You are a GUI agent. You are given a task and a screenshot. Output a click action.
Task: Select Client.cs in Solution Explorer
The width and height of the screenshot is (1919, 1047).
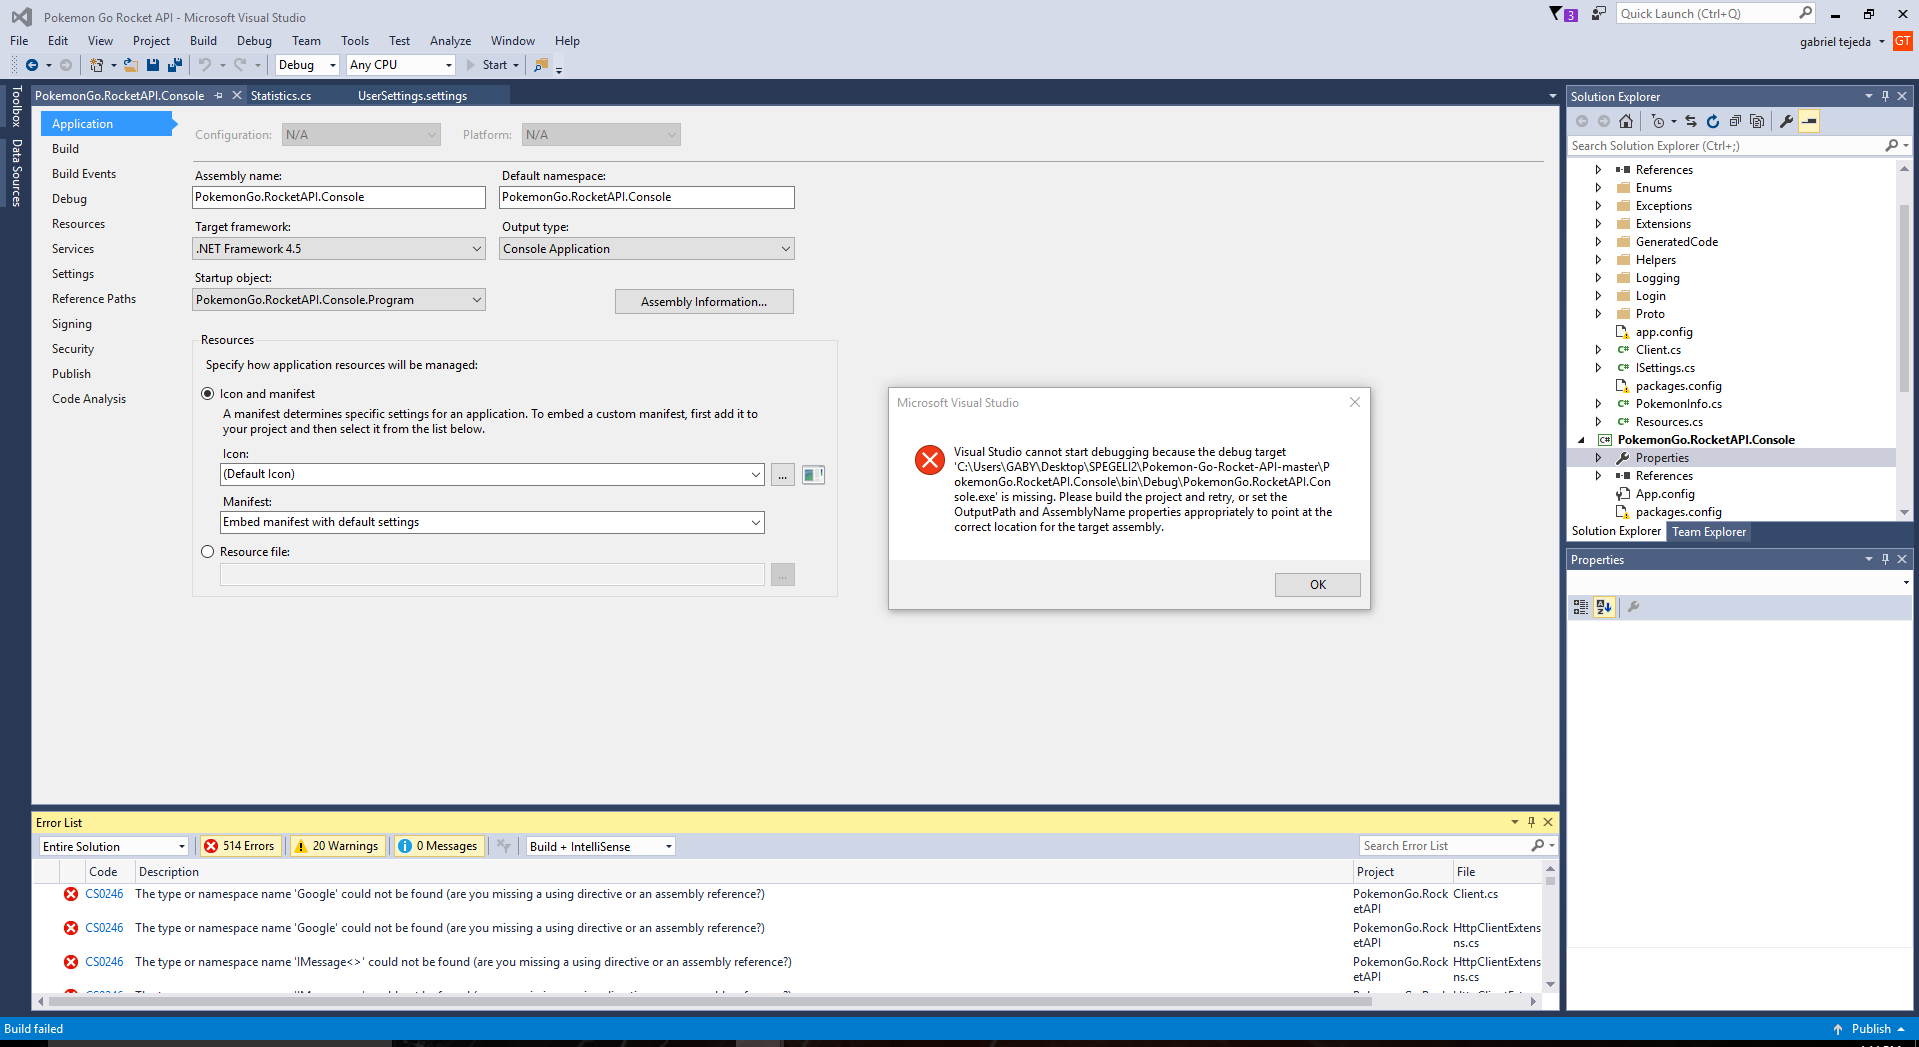tap(1658, 350)
